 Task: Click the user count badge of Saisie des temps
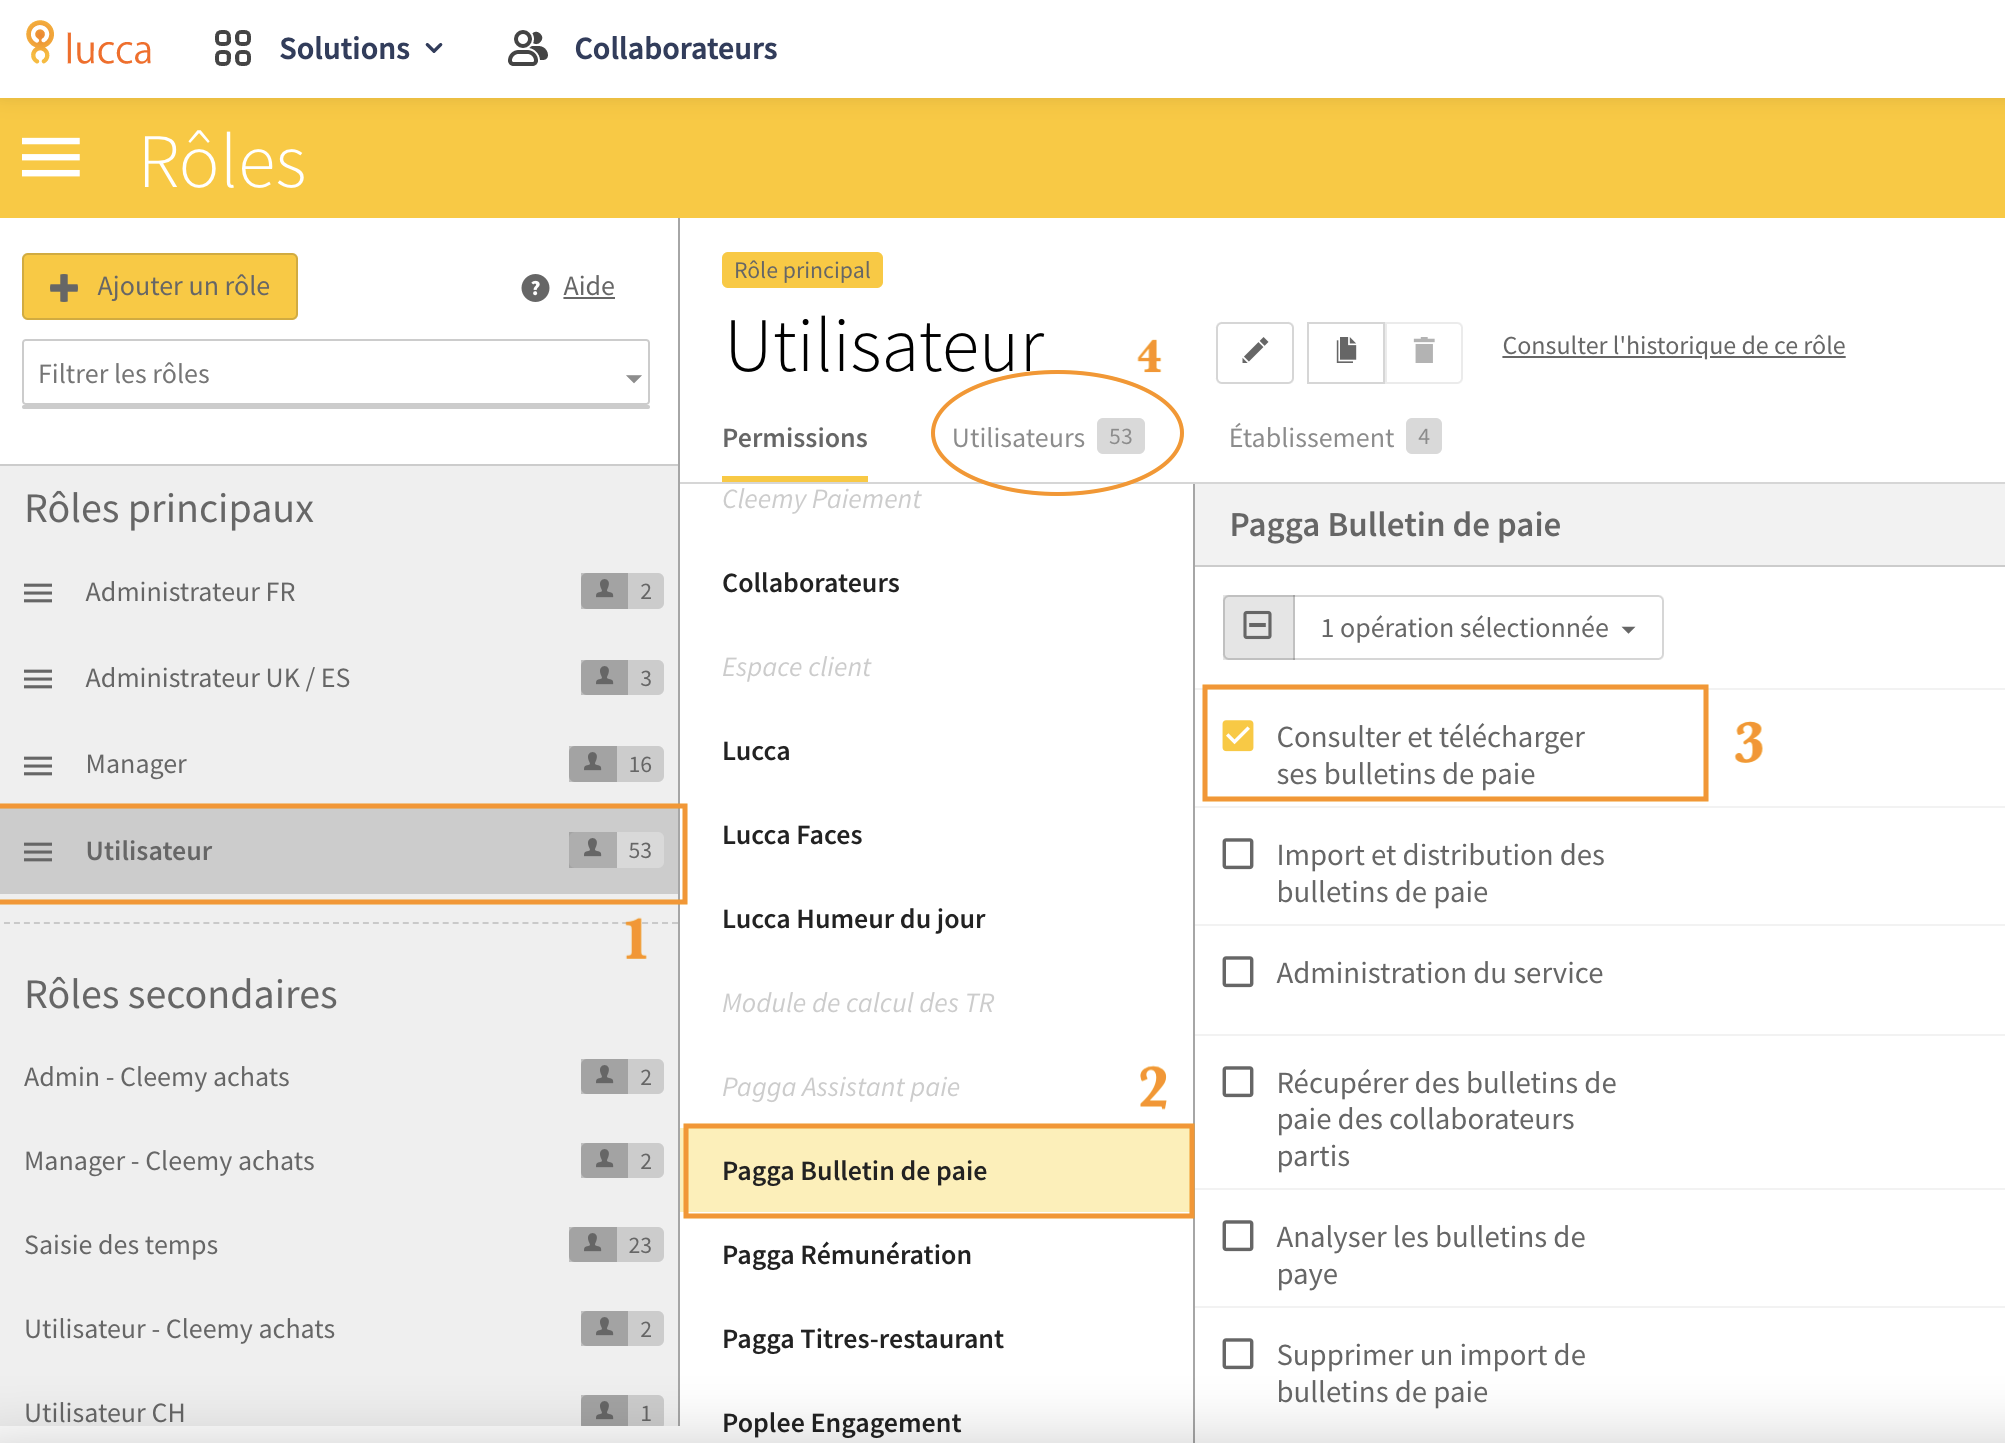[616, 1244]
